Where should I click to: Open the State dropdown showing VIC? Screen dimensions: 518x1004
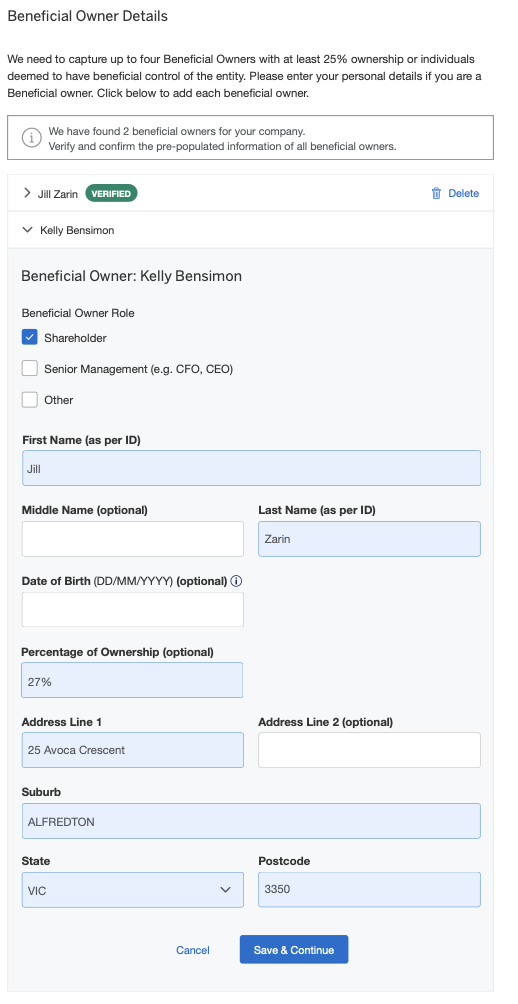[133, 890]
